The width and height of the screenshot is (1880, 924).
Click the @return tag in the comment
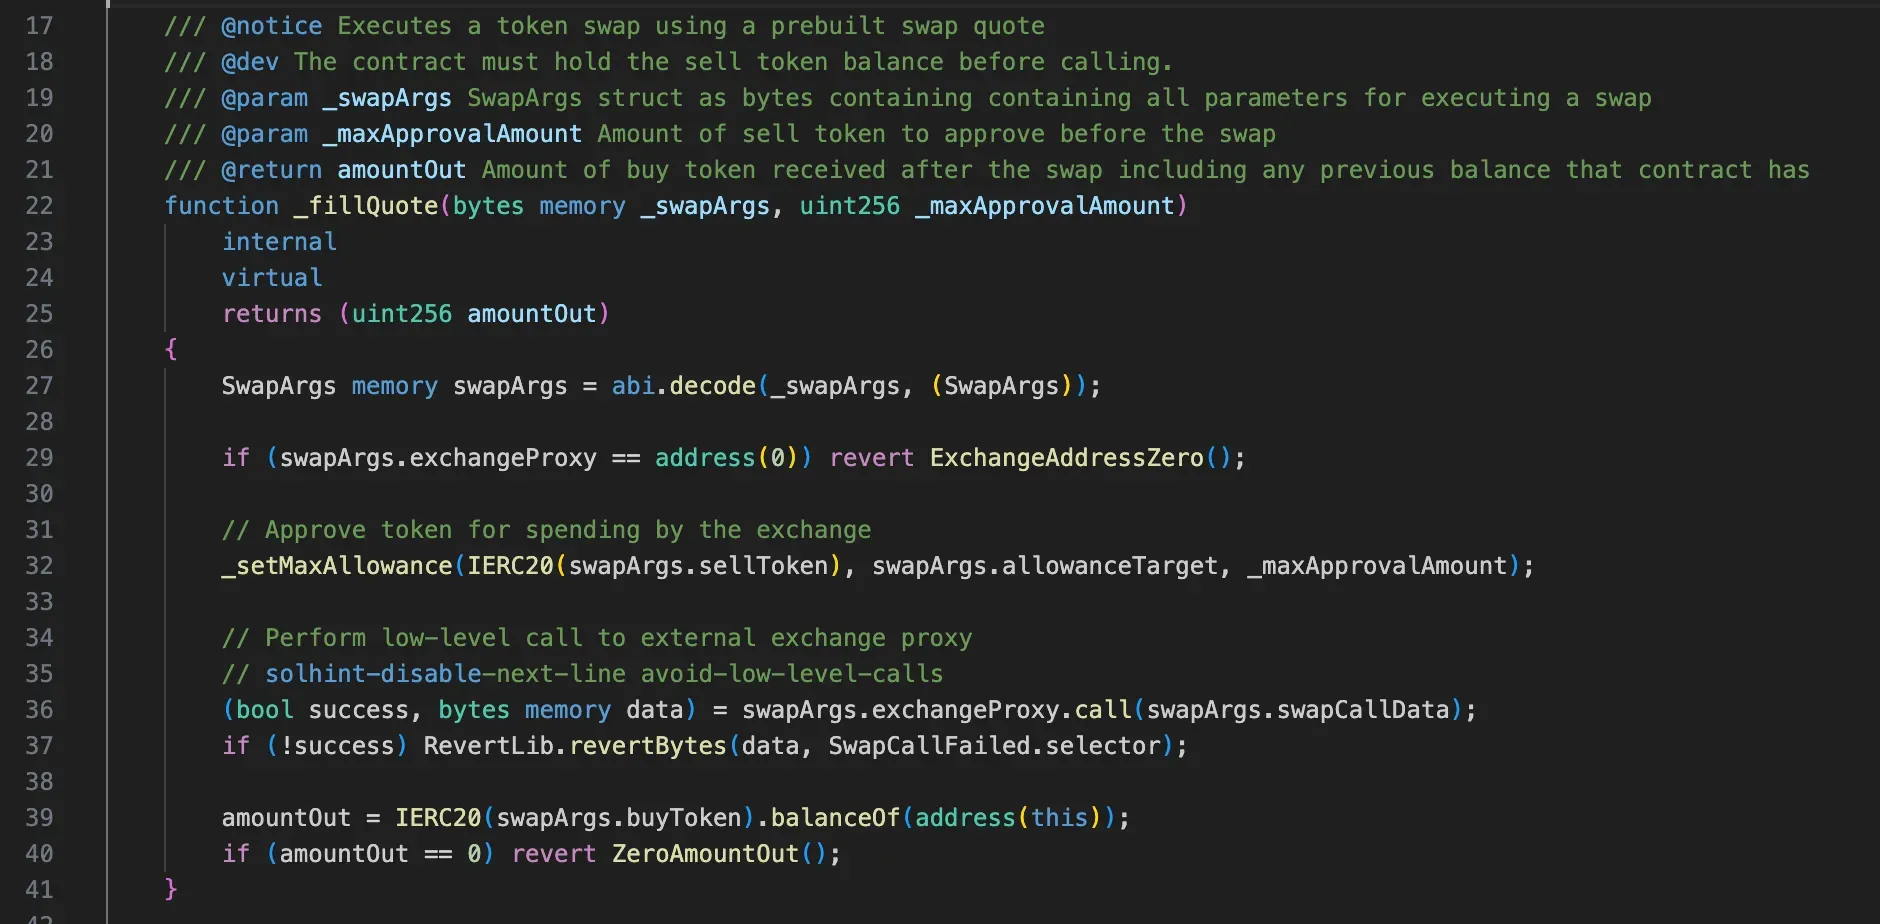coord(272,170)
